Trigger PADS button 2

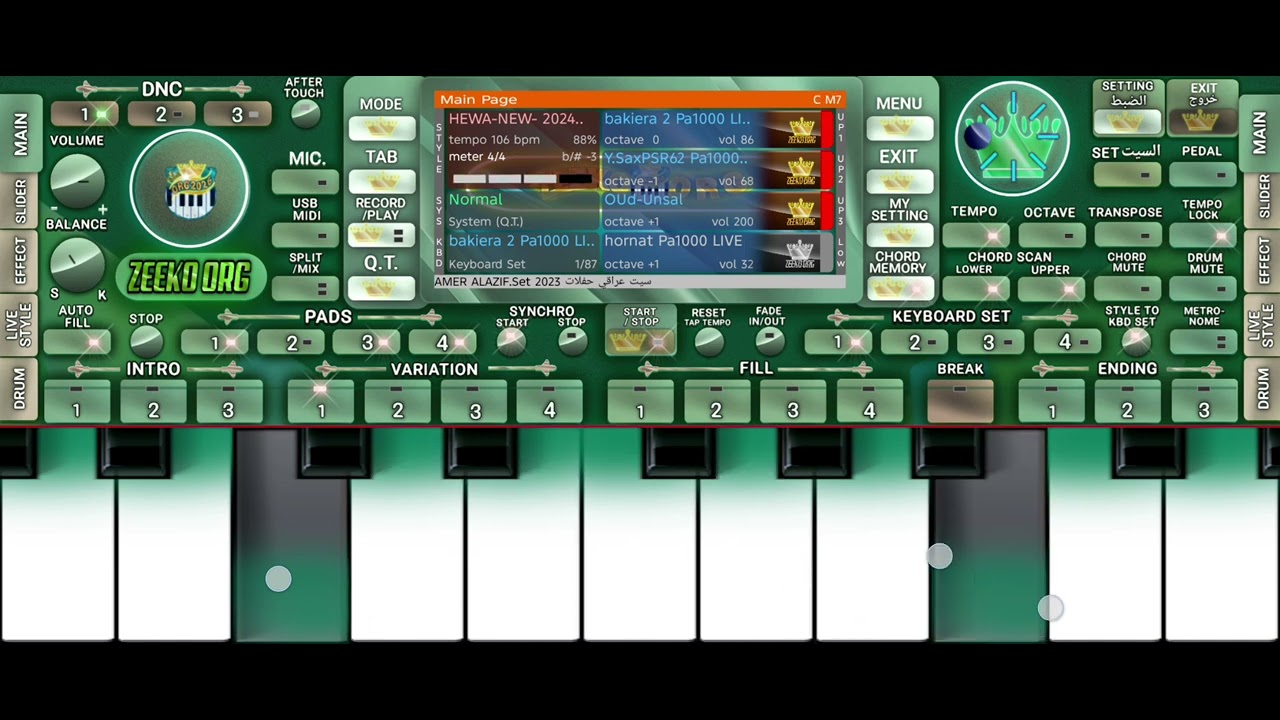point(290,342)
